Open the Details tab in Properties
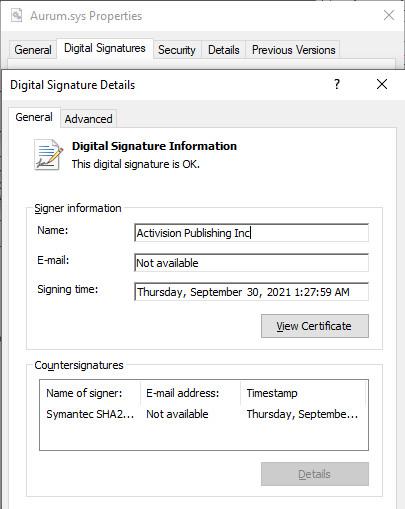This screenshot has height=509, width=405. pyautogui.click(x=224, y=50)
